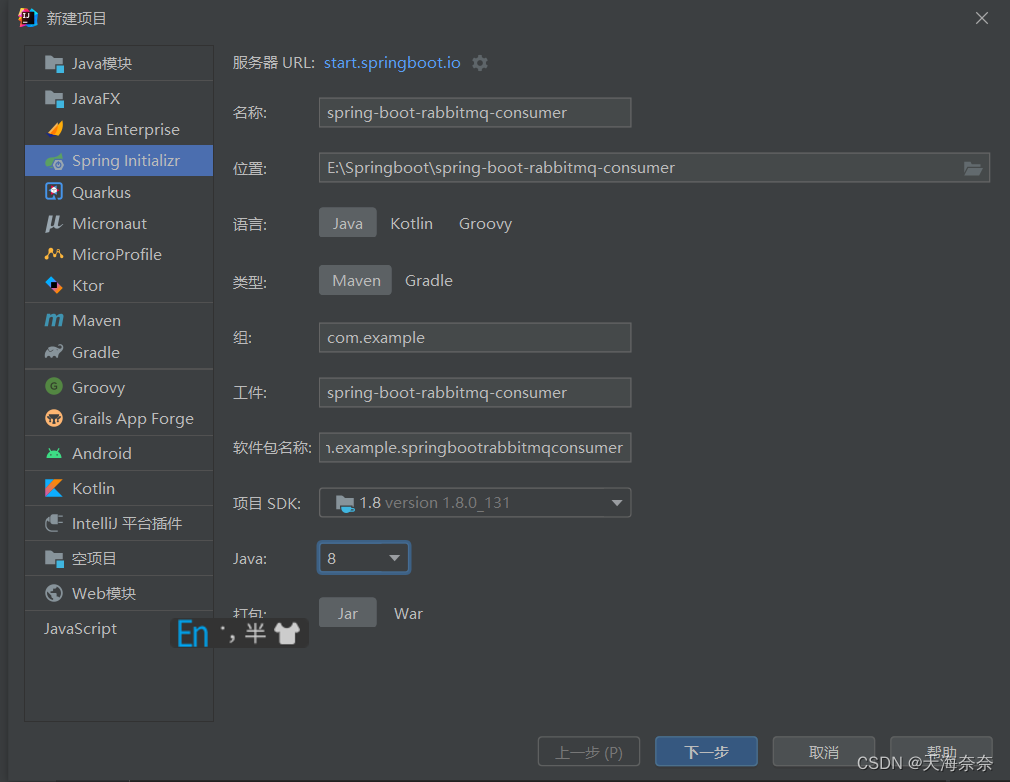Select JavaScript project category
Screen dimensions: 1010x782
(x=119, y=629)
